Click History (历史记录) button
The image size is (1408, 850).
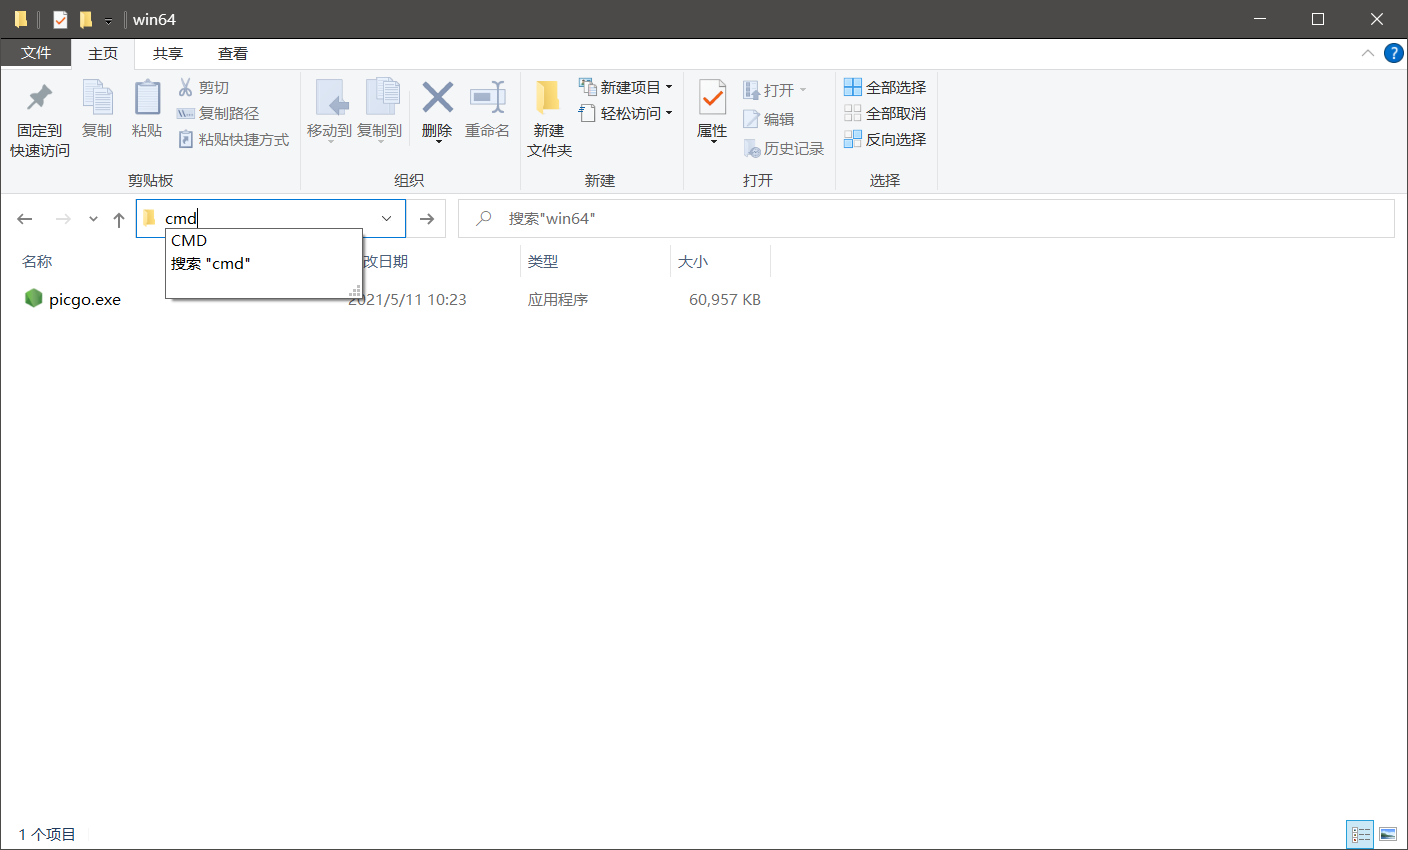tap(784, 148)
